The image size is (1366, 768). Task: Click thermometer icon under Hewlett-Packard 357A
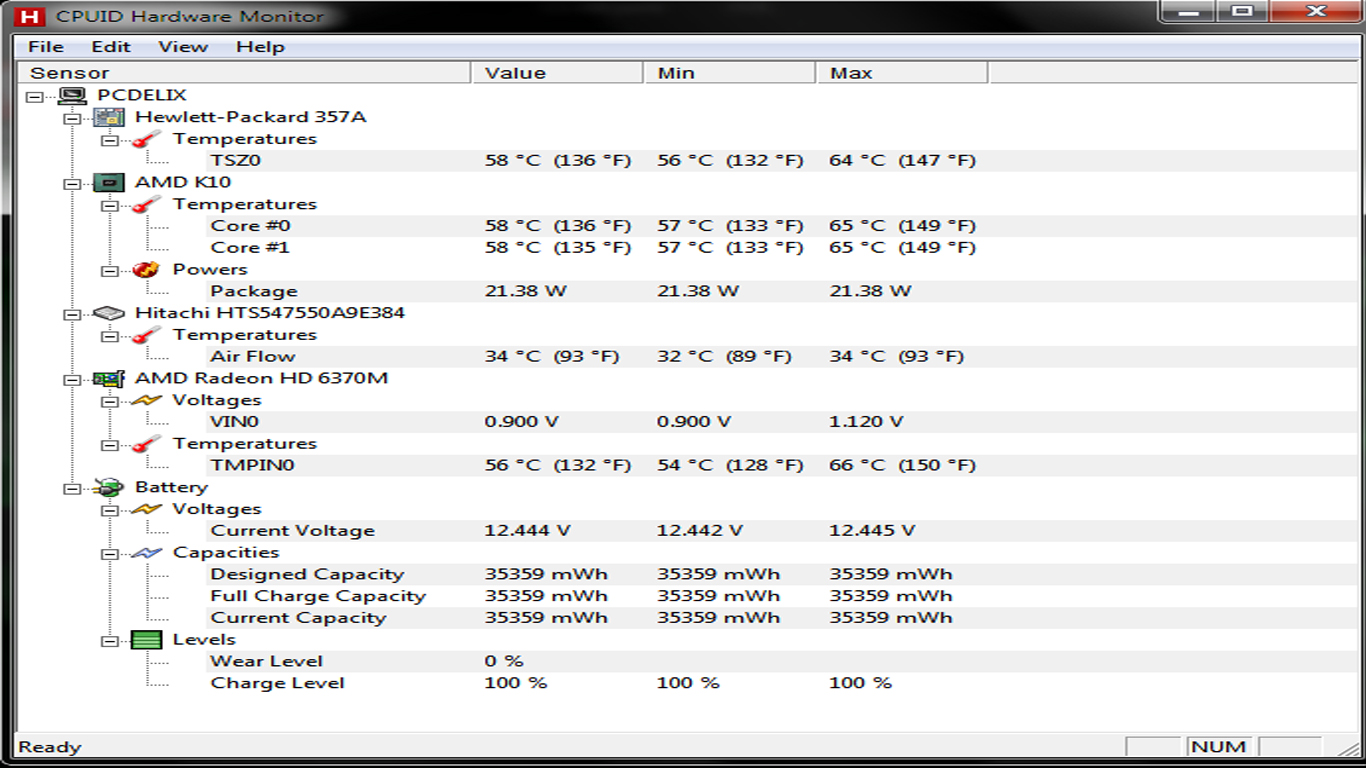point(146,139)
